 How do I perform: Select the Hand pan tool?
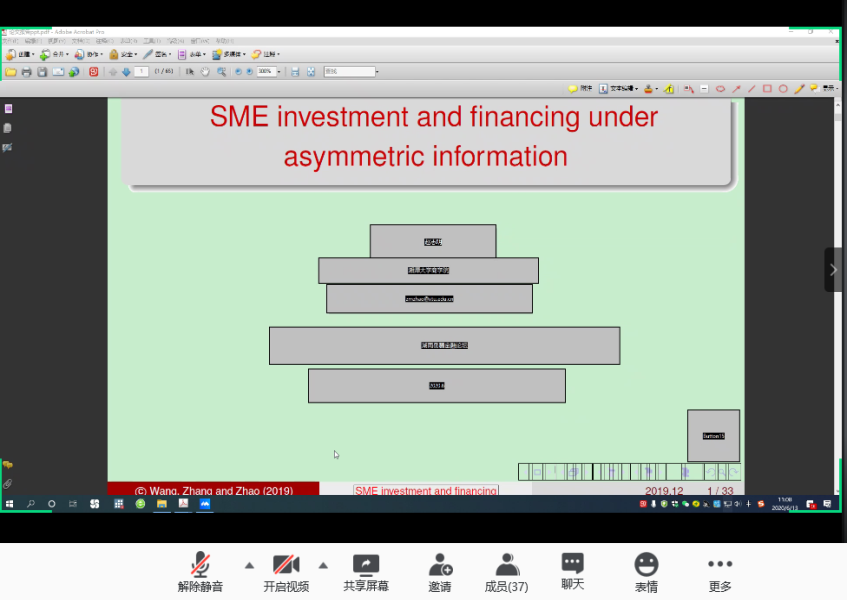click(x=205, y=72)
